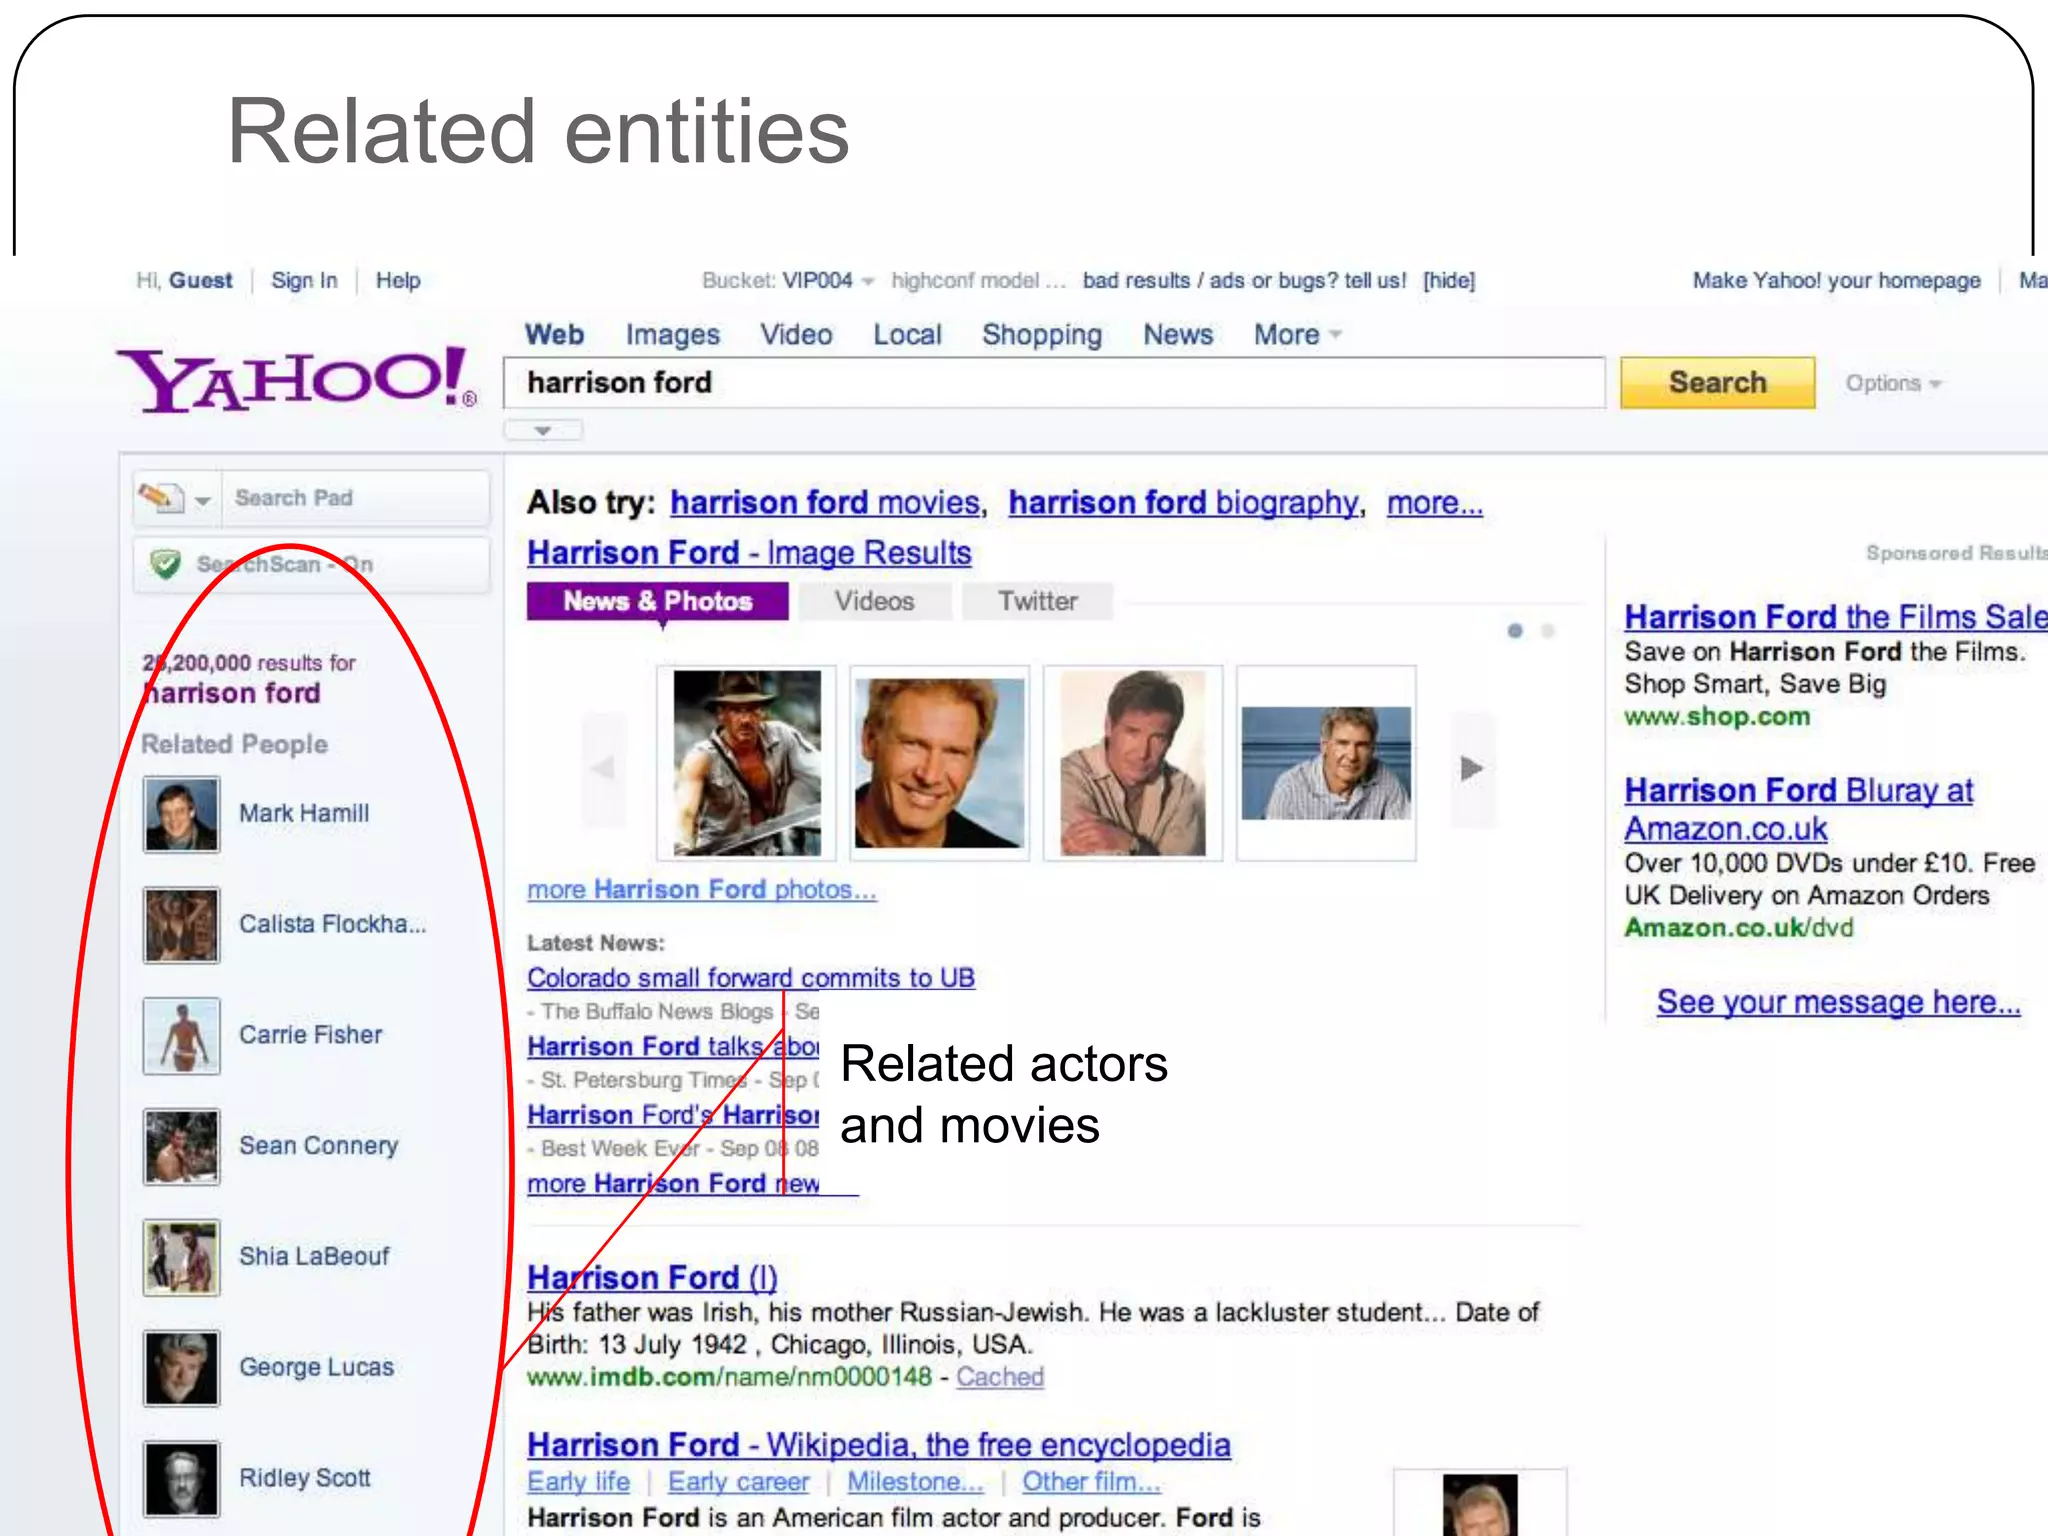Switch to News search
The height and width of the screenshot is (1536, 2048).
pyautogui.click(x=1178, y=335)
